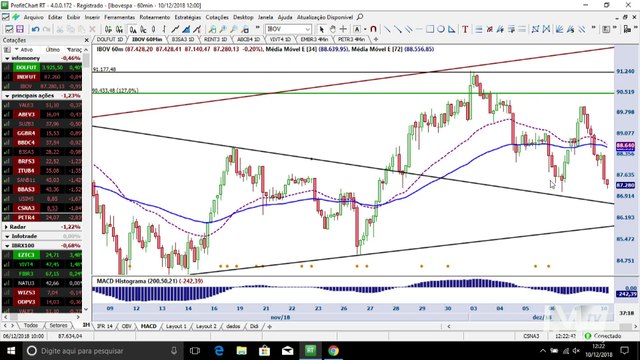Select the Layout 1 tab
The image size is (640, 360).
coord(176,326)
